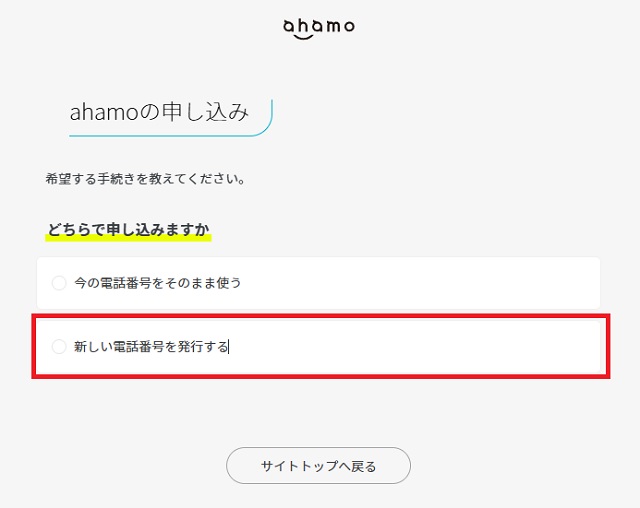Click the red highlight border around the new number option
The width and height of the screenshot is (640, 508).
(321, 317)
